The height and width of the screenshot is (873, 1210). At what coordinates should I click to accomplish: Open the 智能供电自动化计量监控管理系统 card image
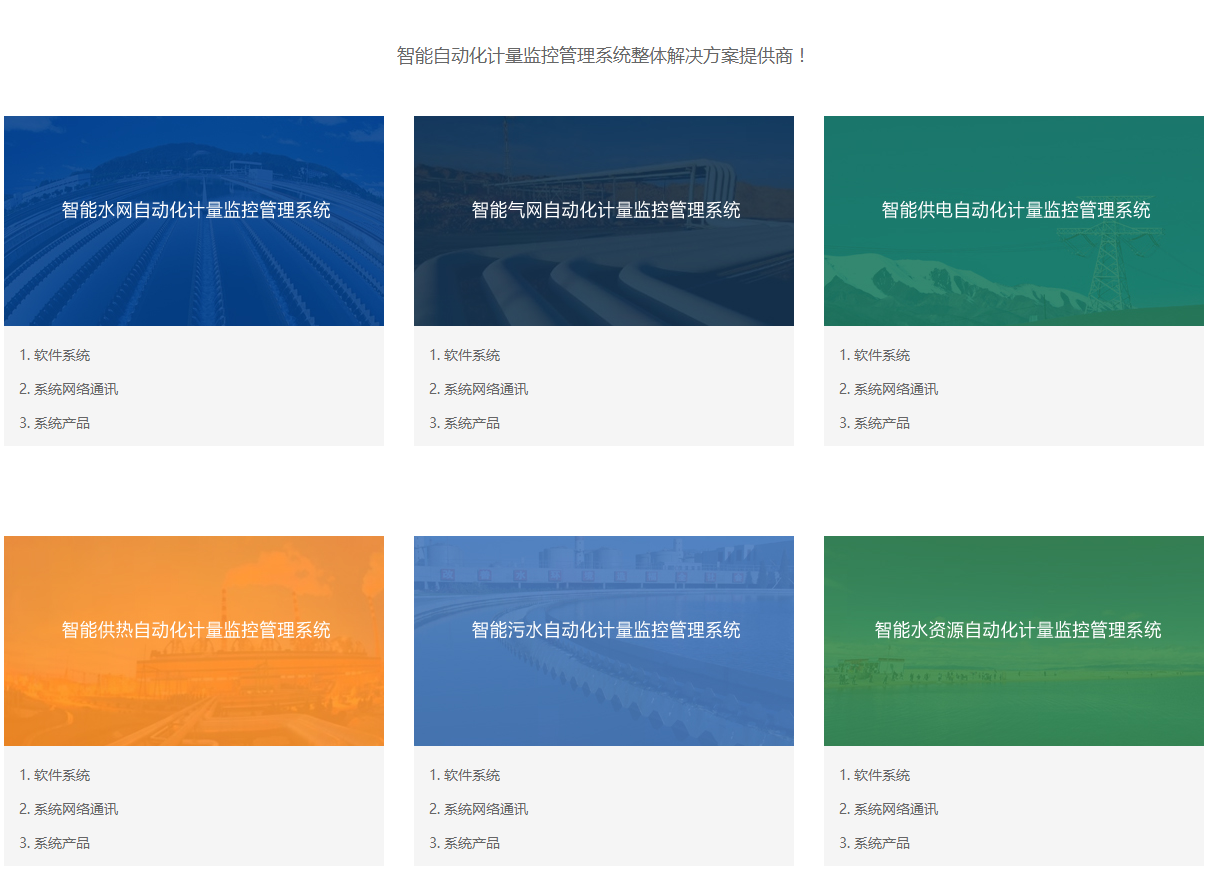1014,221
